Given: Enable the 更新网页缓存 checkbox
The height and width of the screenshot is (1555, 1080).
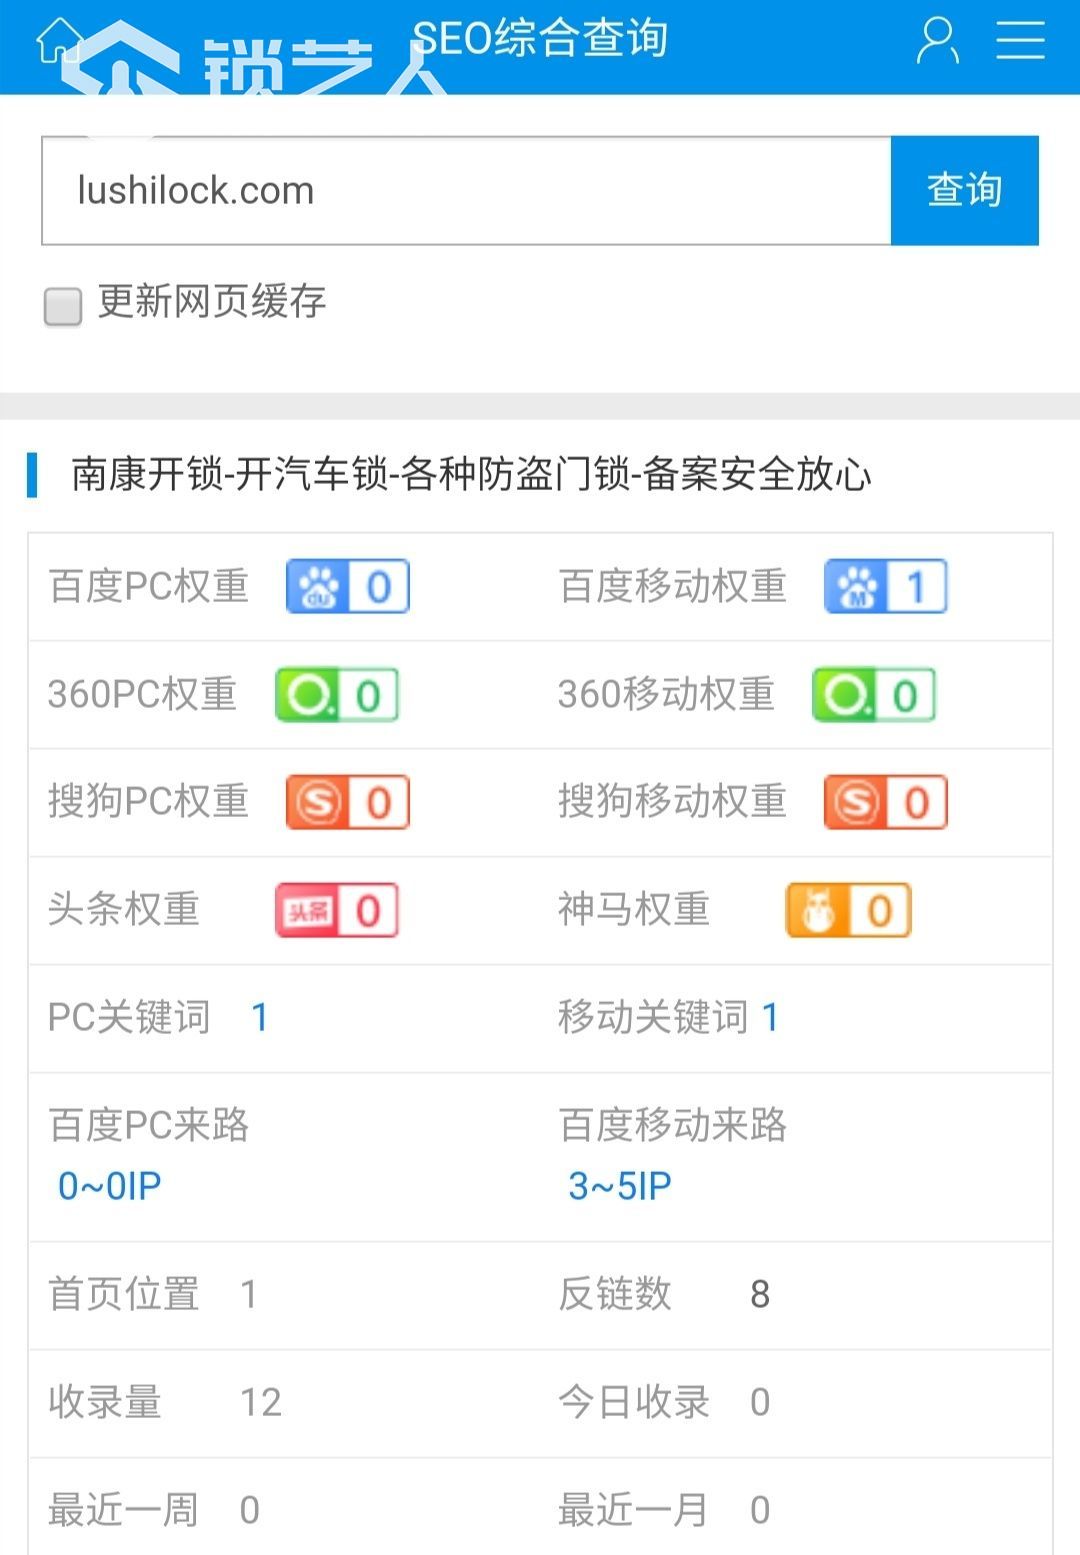Looking at the screenshot, I should (62, 306).
